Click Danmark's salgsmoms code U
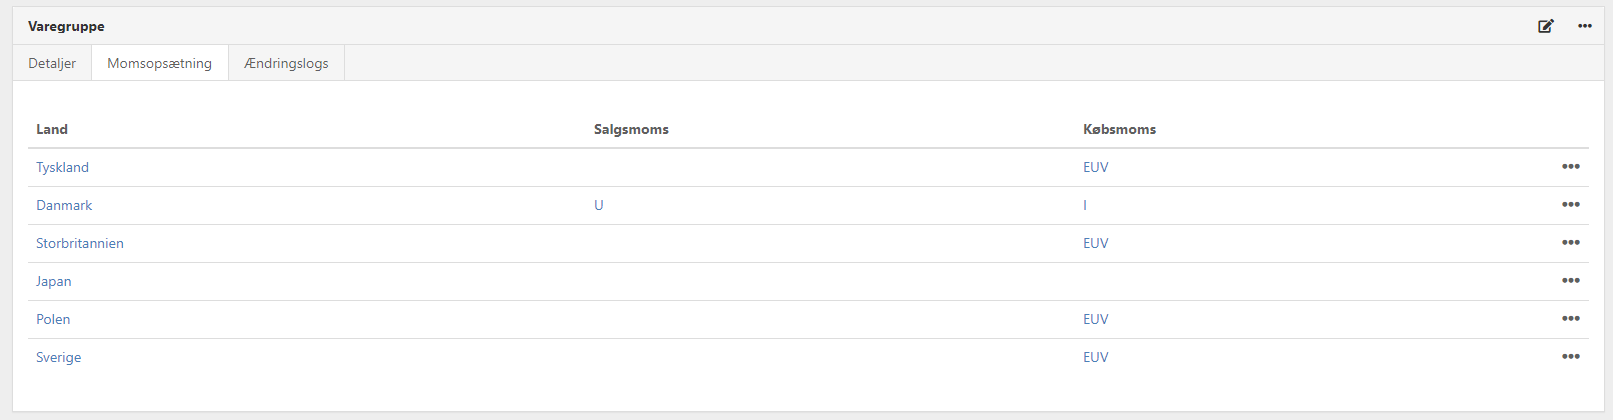This screenshot has height=420, width=1613. 599,205
